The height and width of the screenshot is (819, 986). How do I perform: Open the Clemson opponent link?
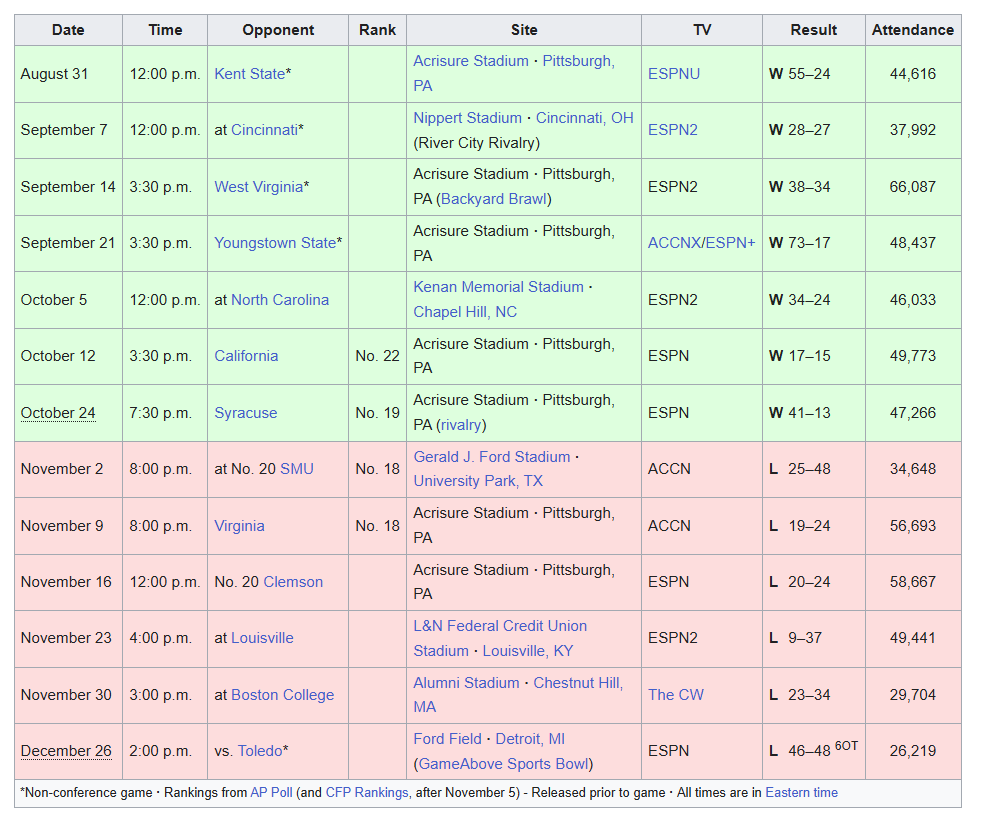293,582
